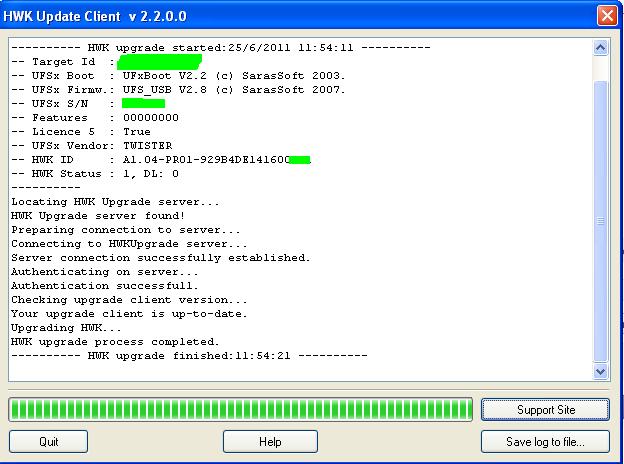
Task: Click the 'Target Id' log line
Action: [x=107, y=62]
